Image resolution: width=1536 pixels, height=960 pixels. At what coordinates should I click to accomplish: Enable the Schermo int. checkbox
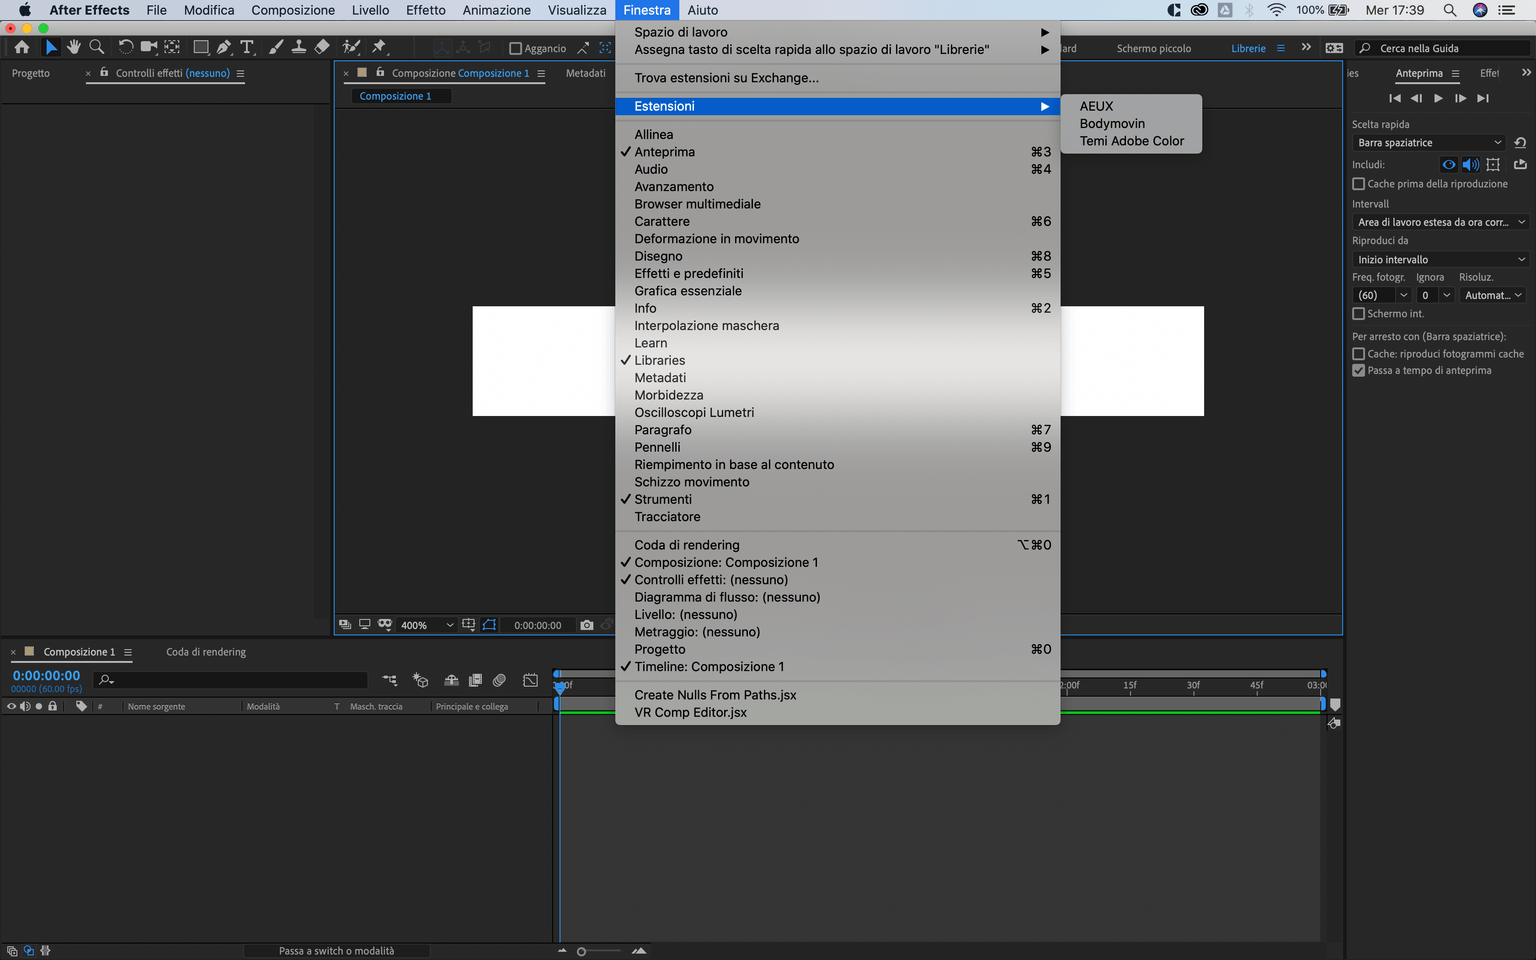[x=1359, y=314]
